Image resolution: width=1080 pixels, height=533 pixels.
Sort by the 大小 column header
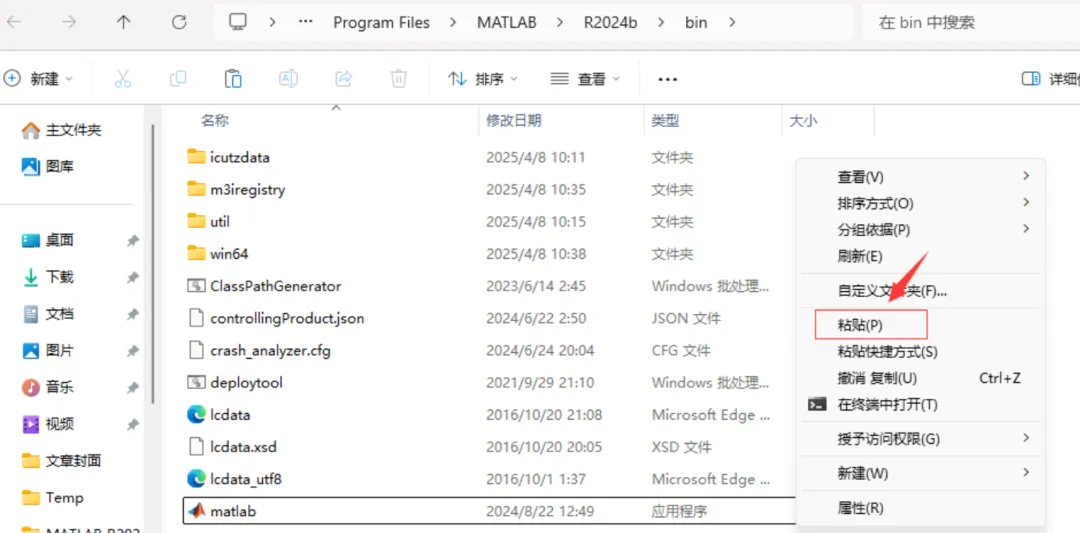[802, 121]
